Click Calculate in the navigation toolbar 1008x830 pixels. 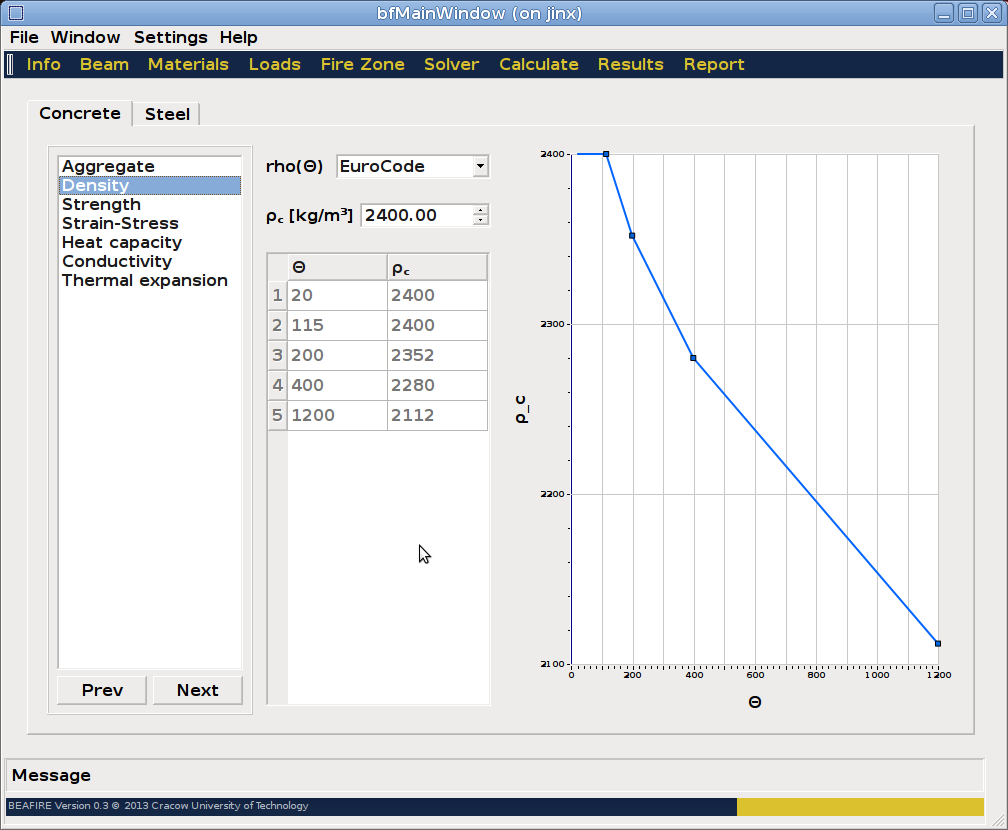(538, 64)
